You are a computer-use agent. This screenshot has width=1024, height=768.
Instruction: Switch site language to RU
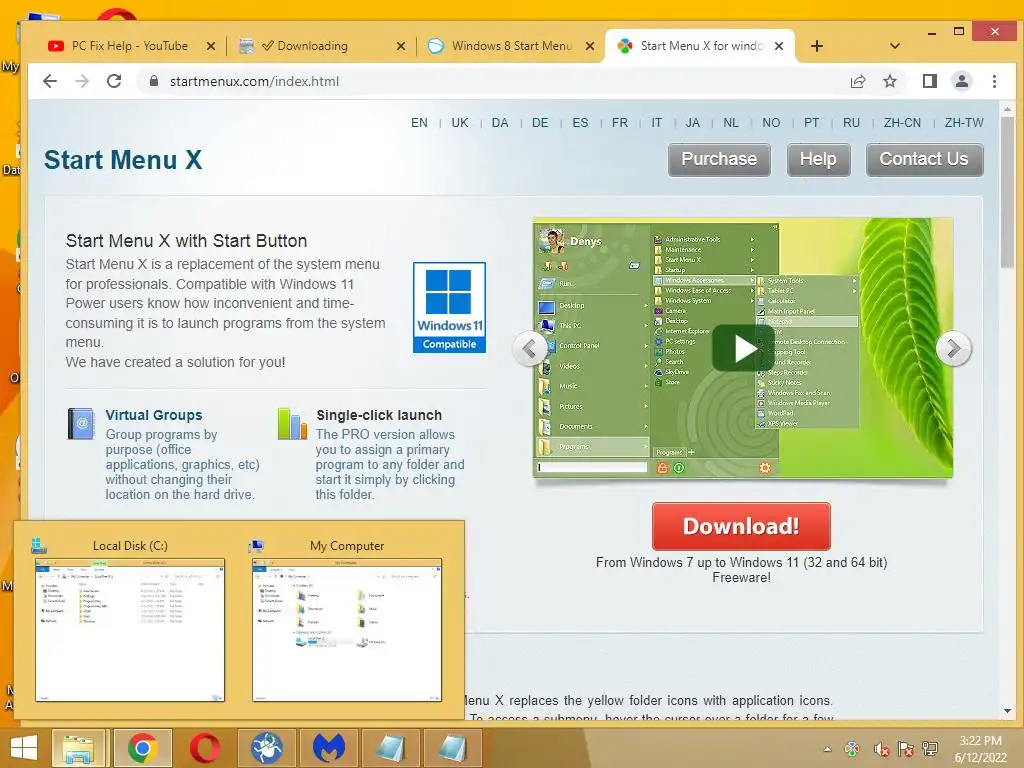(x=851, y=123)
